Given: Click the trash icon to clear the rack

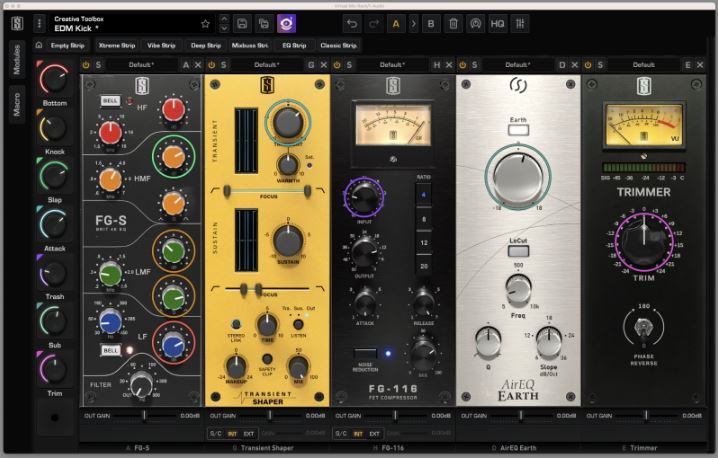Looking at the screenshot, I should (x=453, y=23).
